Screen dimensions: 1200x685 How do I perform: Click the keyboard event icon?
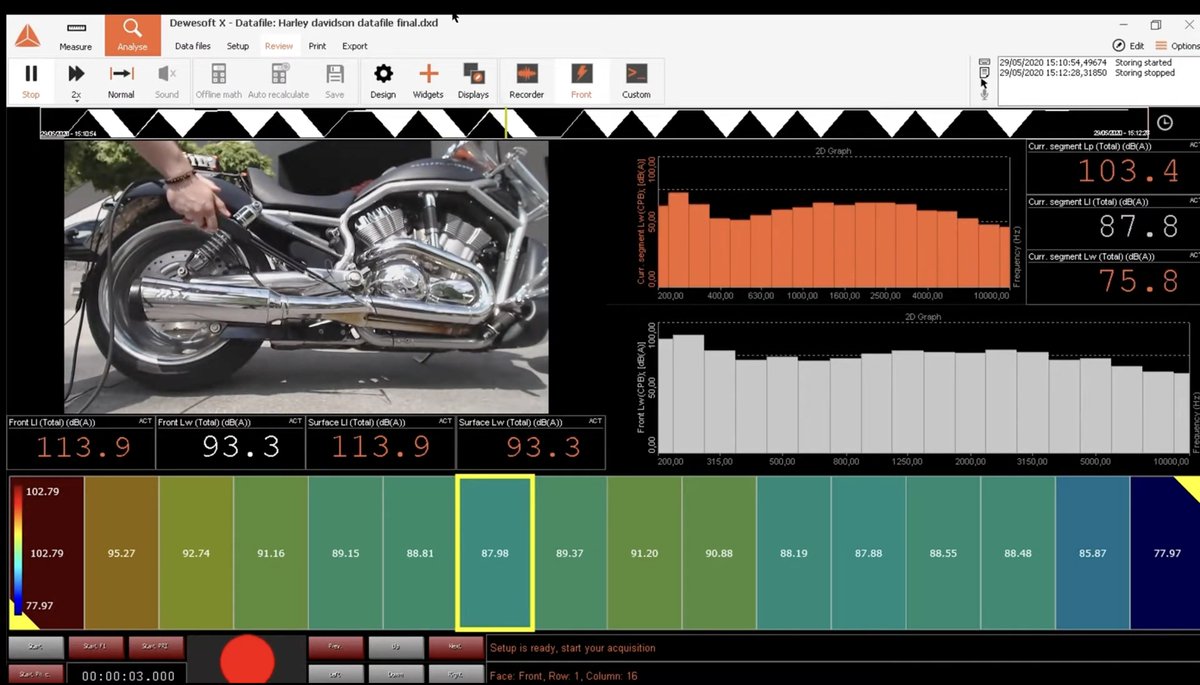coord(984,61)
